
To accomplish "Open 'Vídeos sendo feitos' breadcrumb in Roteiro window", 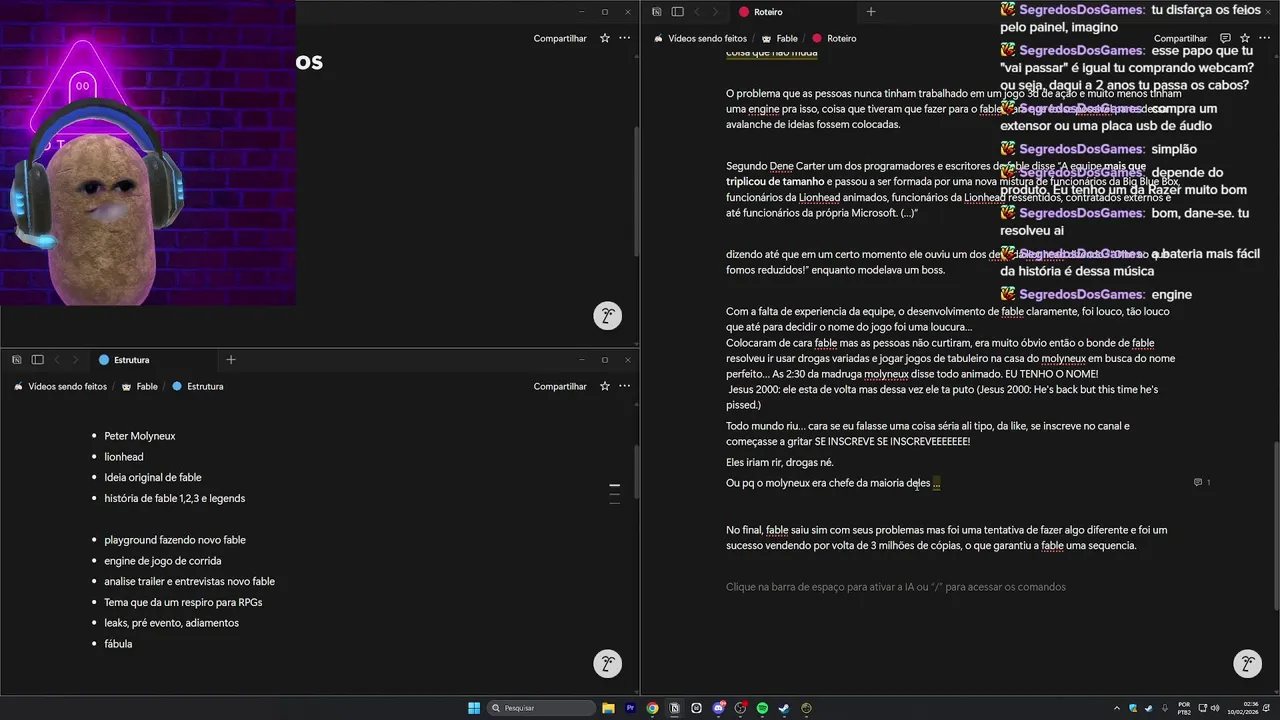I will click(x=700, y=38).
